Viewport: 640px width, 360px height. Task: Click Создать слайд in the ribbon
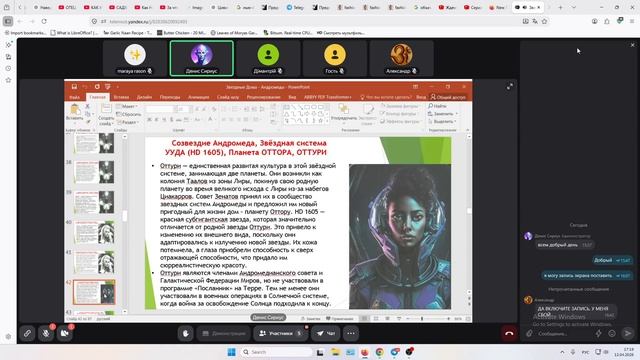pyautogui.click(x=106, y=115)
